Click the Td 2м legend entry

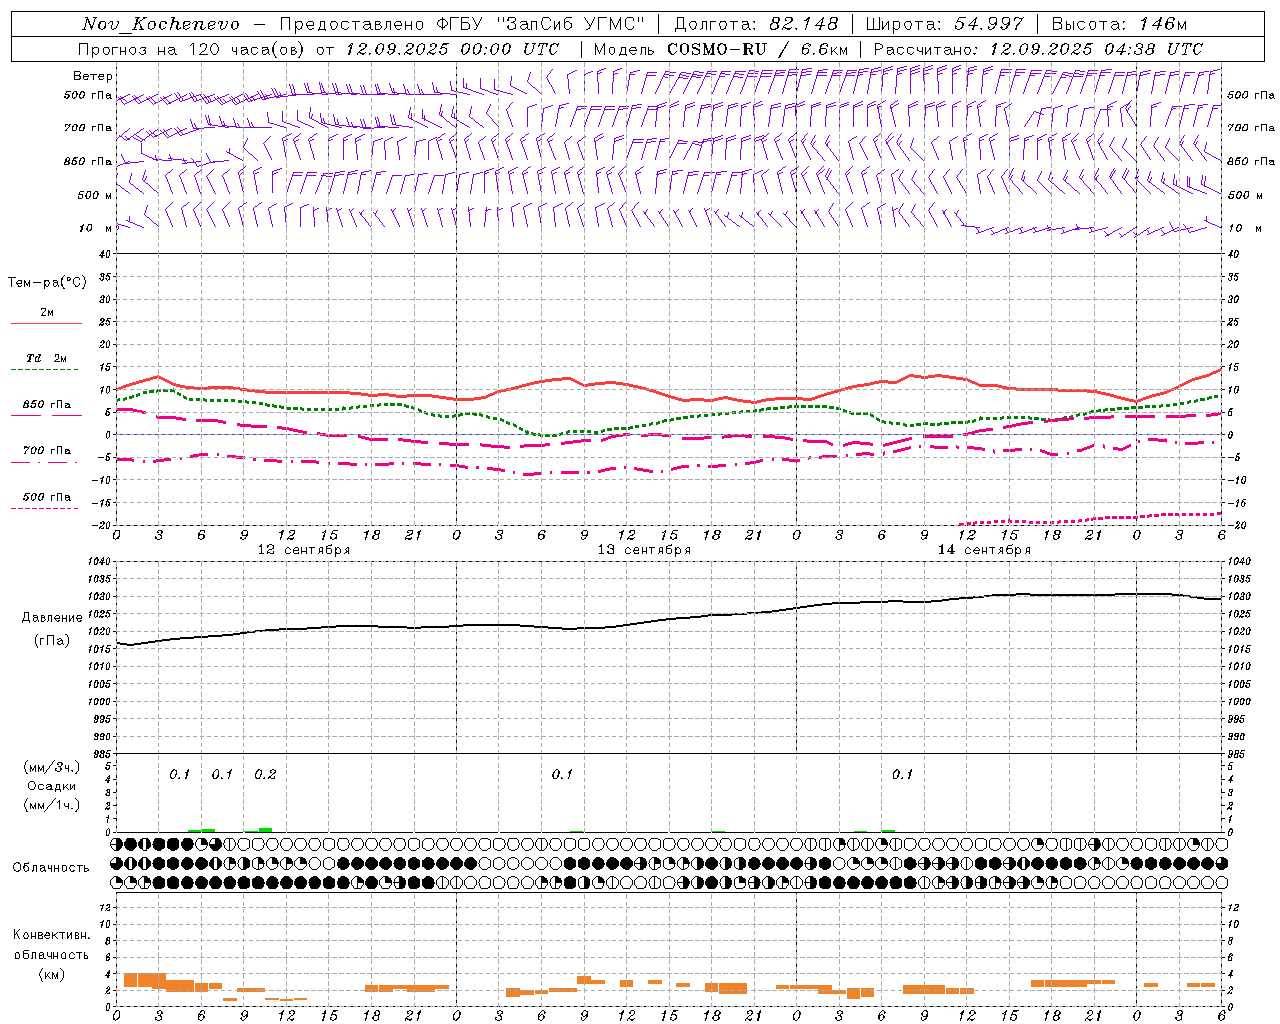[47, 358]
